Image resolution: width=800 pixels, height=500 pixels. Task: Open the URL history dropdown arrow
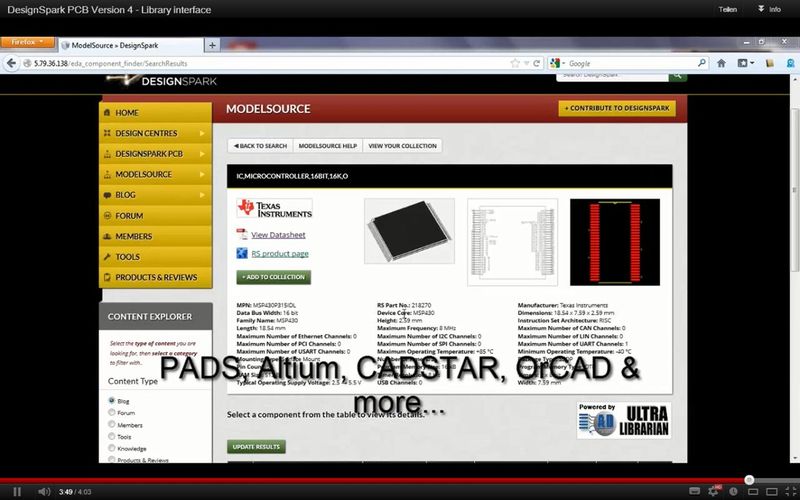526,63
